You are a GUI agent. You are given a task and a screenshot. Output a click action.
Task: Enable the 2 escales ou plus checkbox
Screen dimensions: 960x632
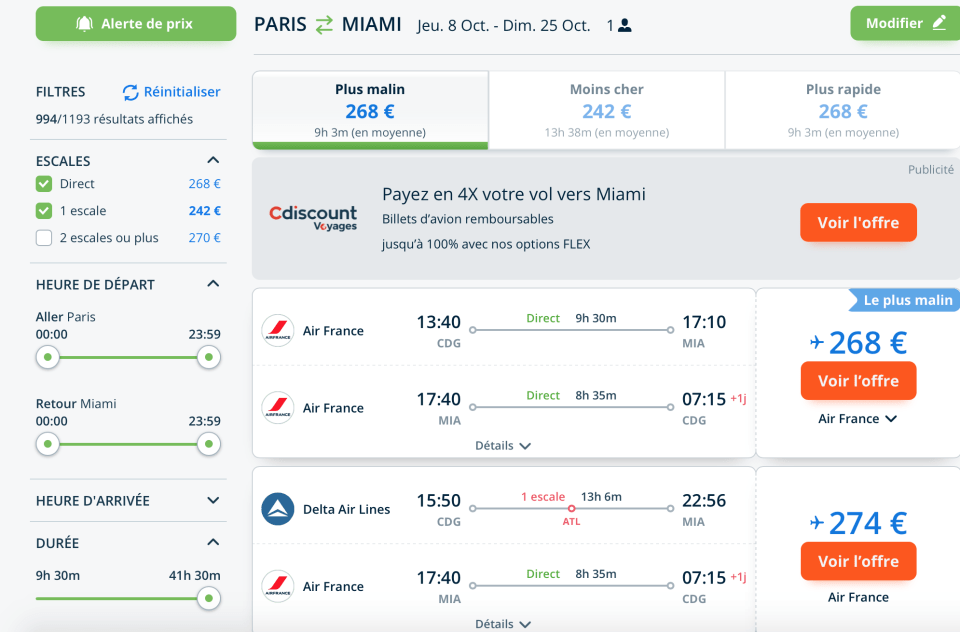(x=44, y=238)
